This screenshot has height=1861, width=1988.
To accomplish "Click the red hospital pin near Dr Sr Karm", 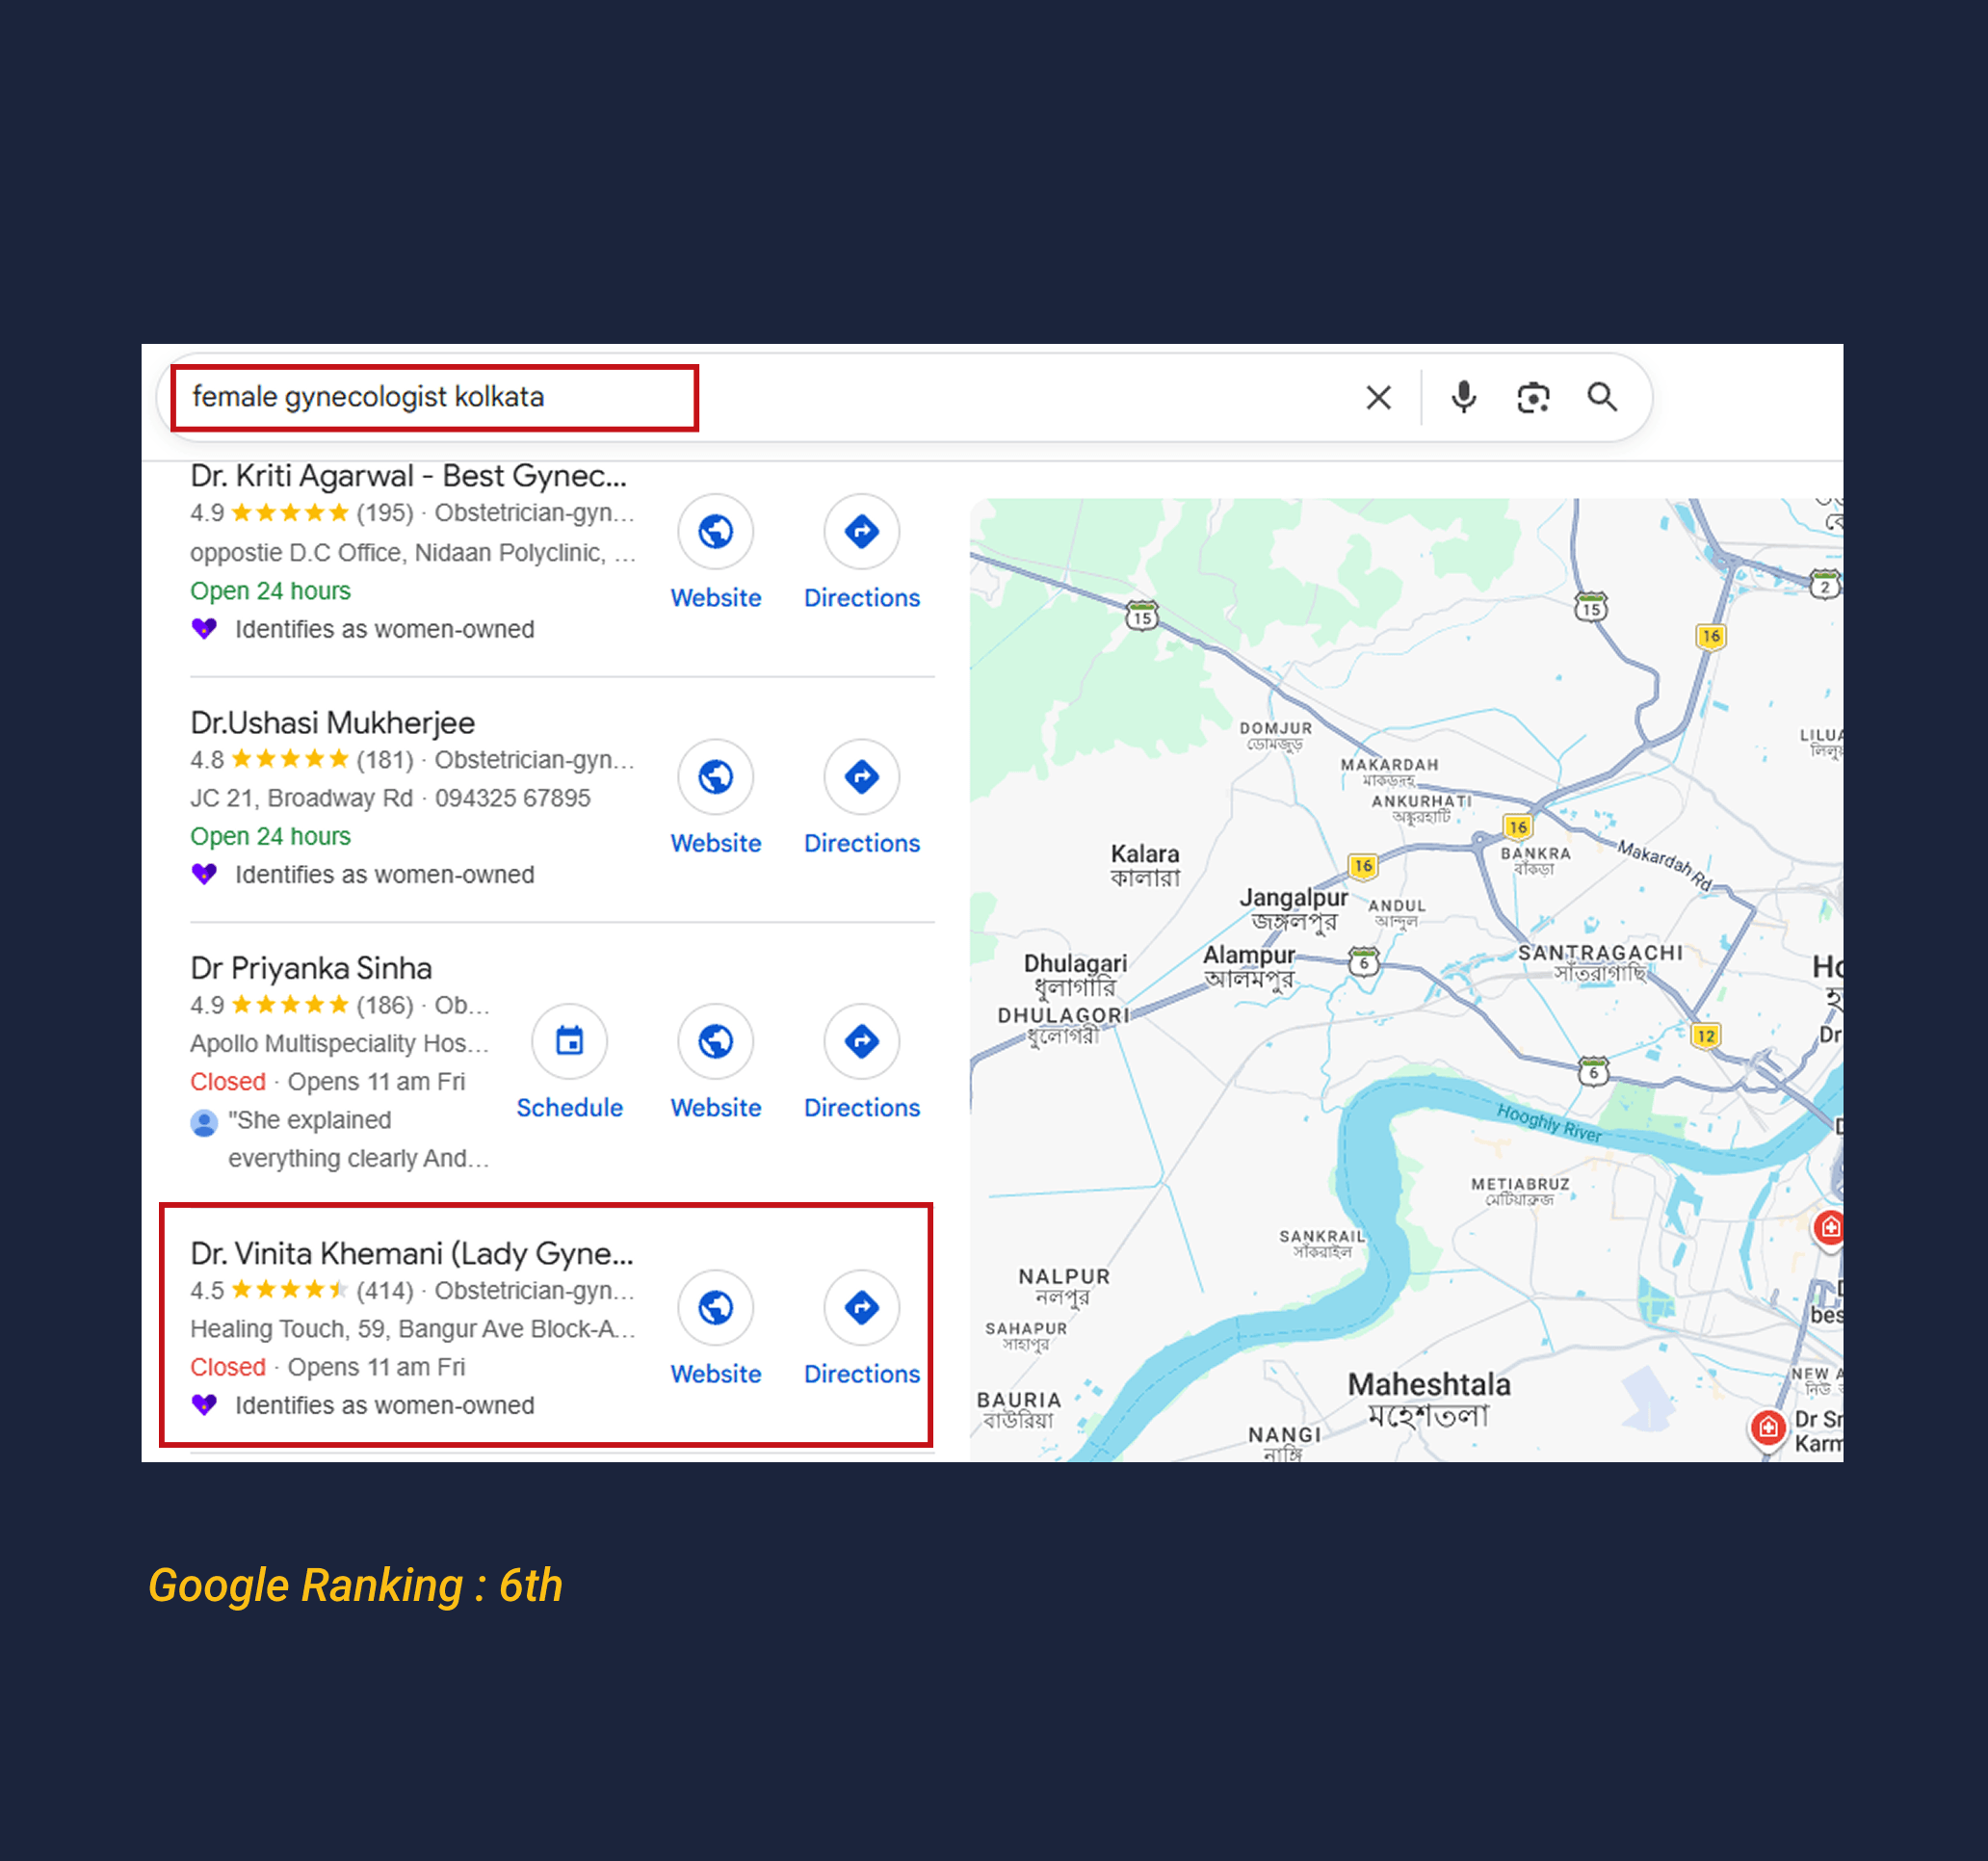I will 1767,1427.
